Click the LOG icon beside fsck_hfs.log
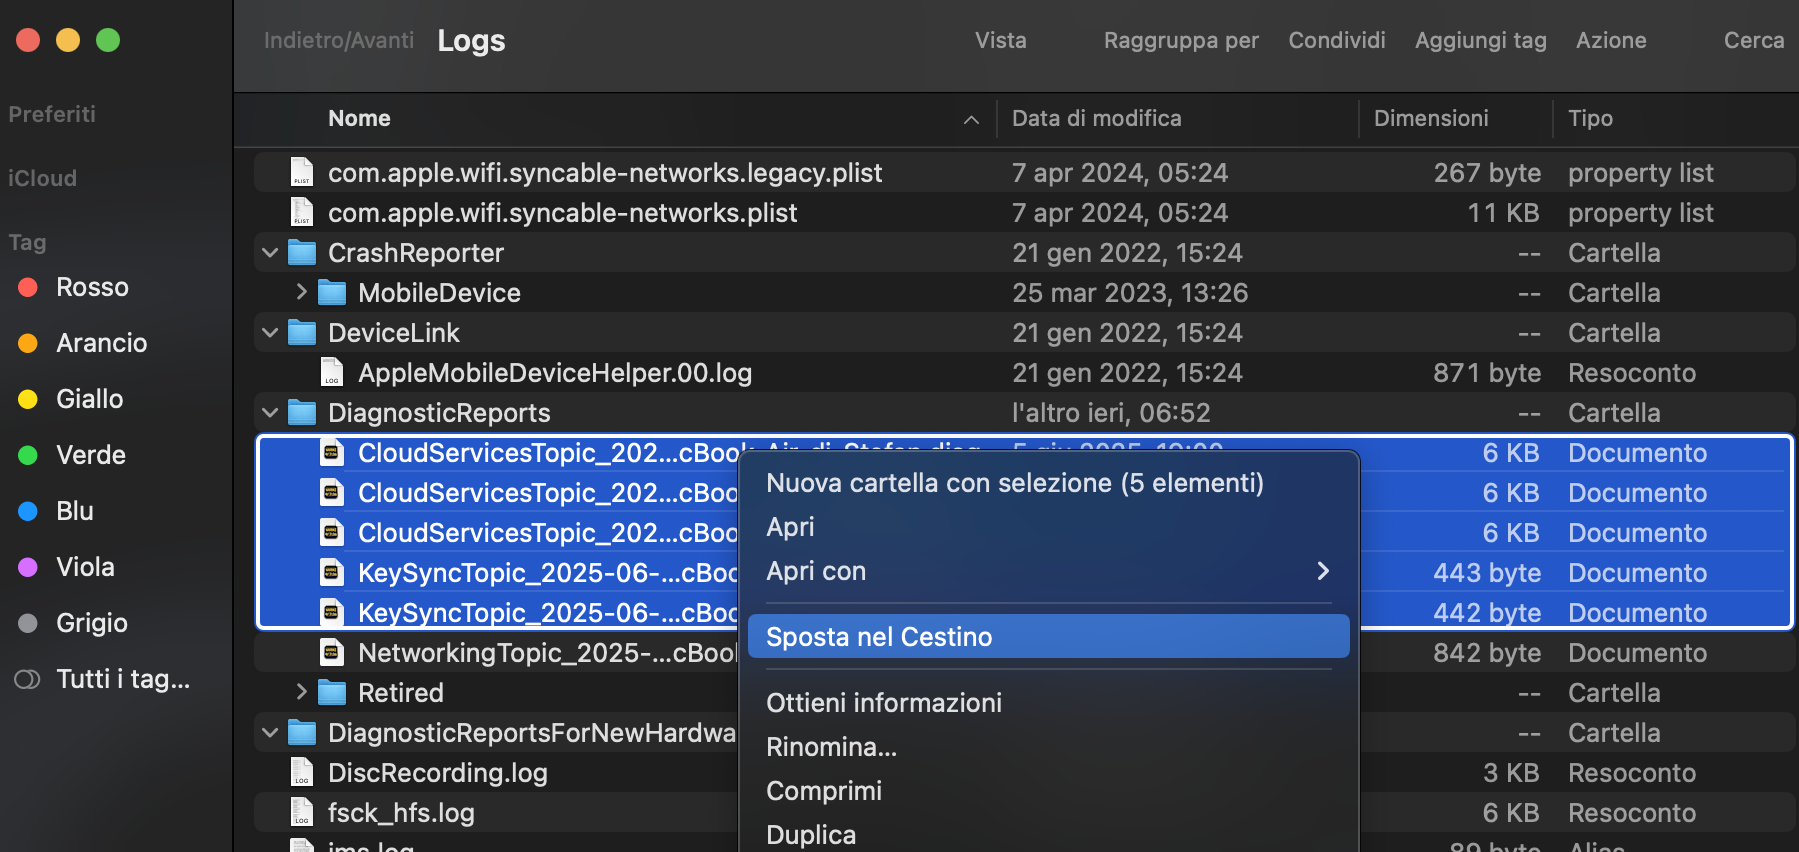The height and width of the screenshot is (852, 1799). tap(302, 812)
